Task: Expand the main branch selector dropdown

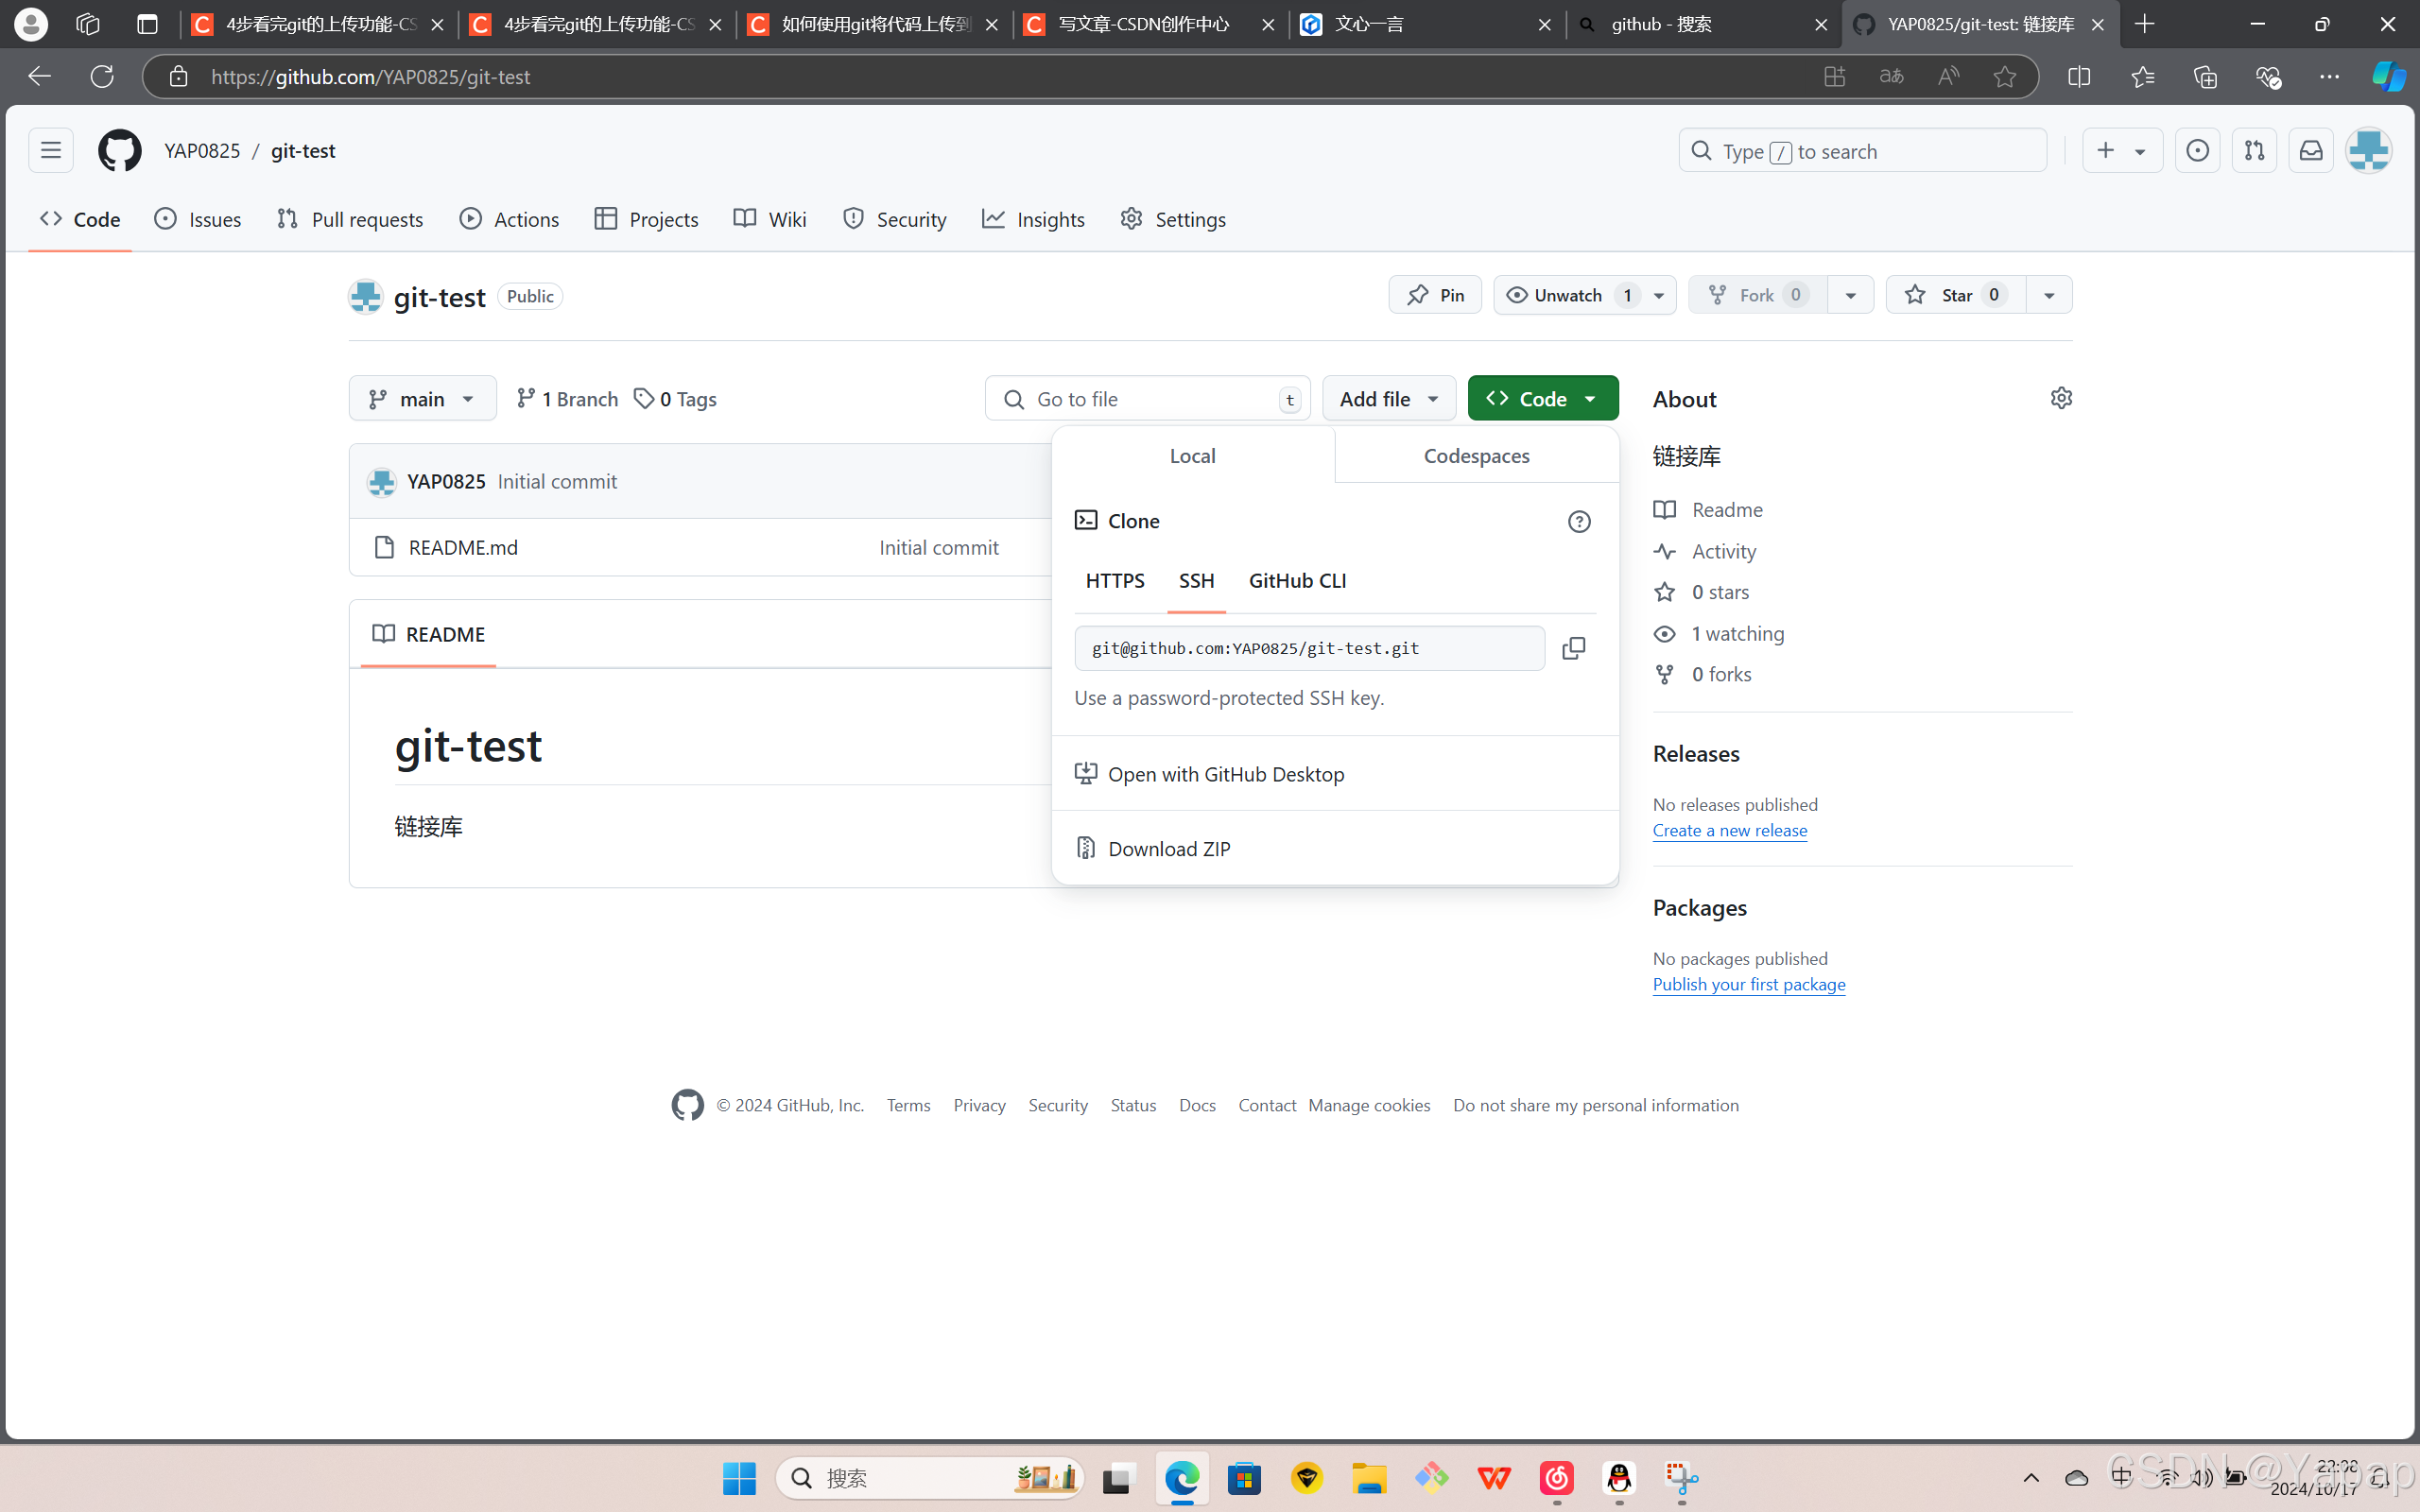Action: 422,398
